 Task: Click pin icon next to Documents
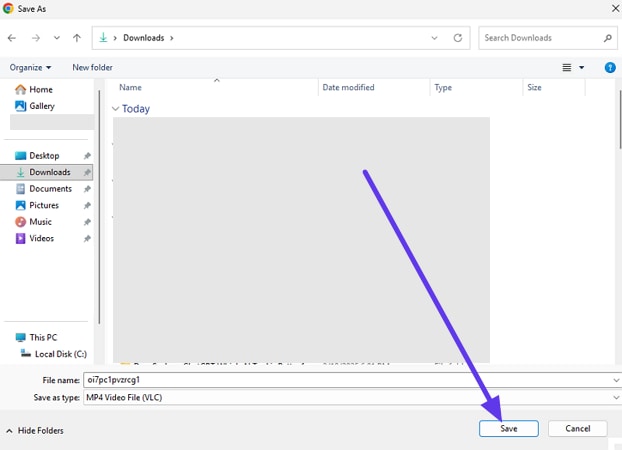[87, 189]
